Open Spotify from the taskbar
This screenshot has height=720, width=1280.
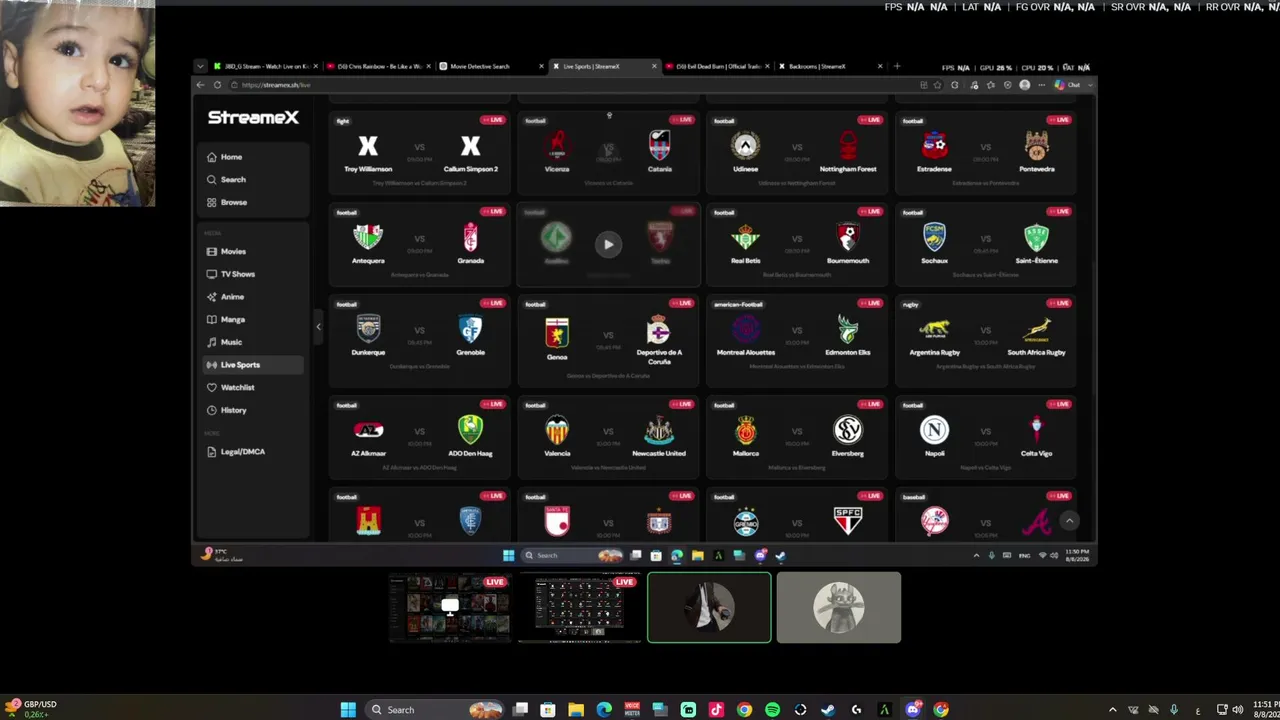click(772, 710)
